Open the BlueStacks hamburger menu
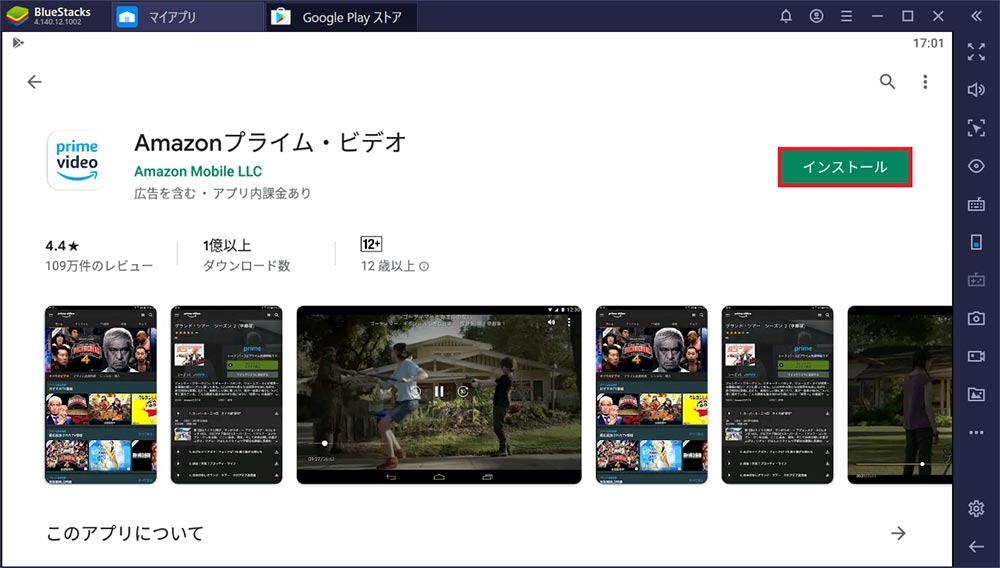The image size is (1000, 568). tap(846, 17)
